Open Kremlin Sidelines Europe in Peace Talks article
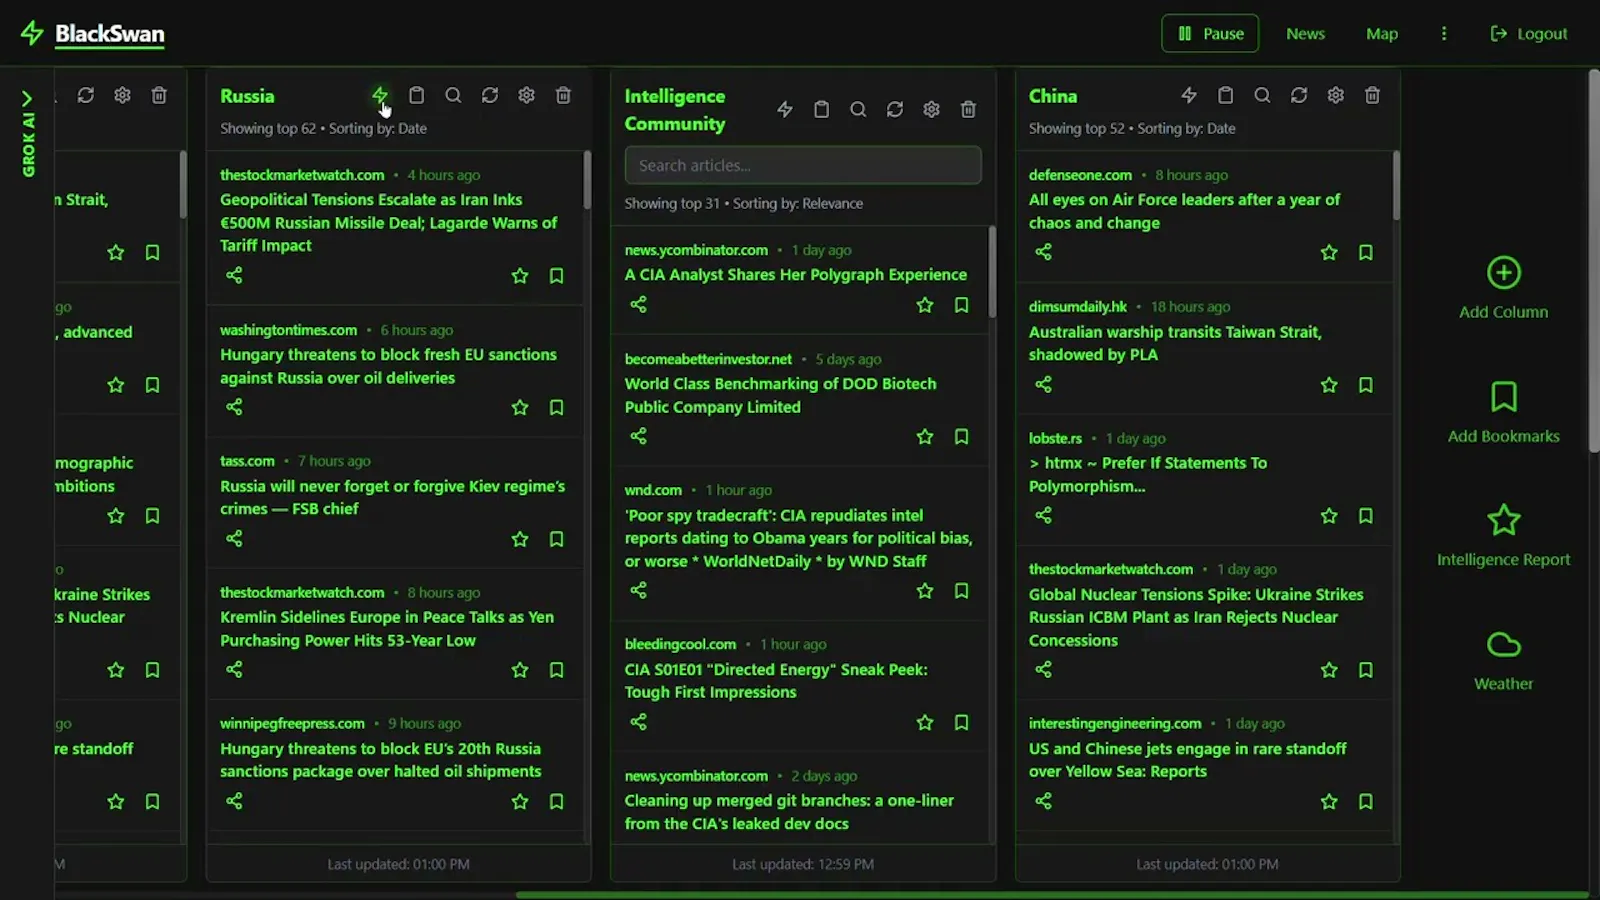This screenshot has width=1600, height=900. 387,629
